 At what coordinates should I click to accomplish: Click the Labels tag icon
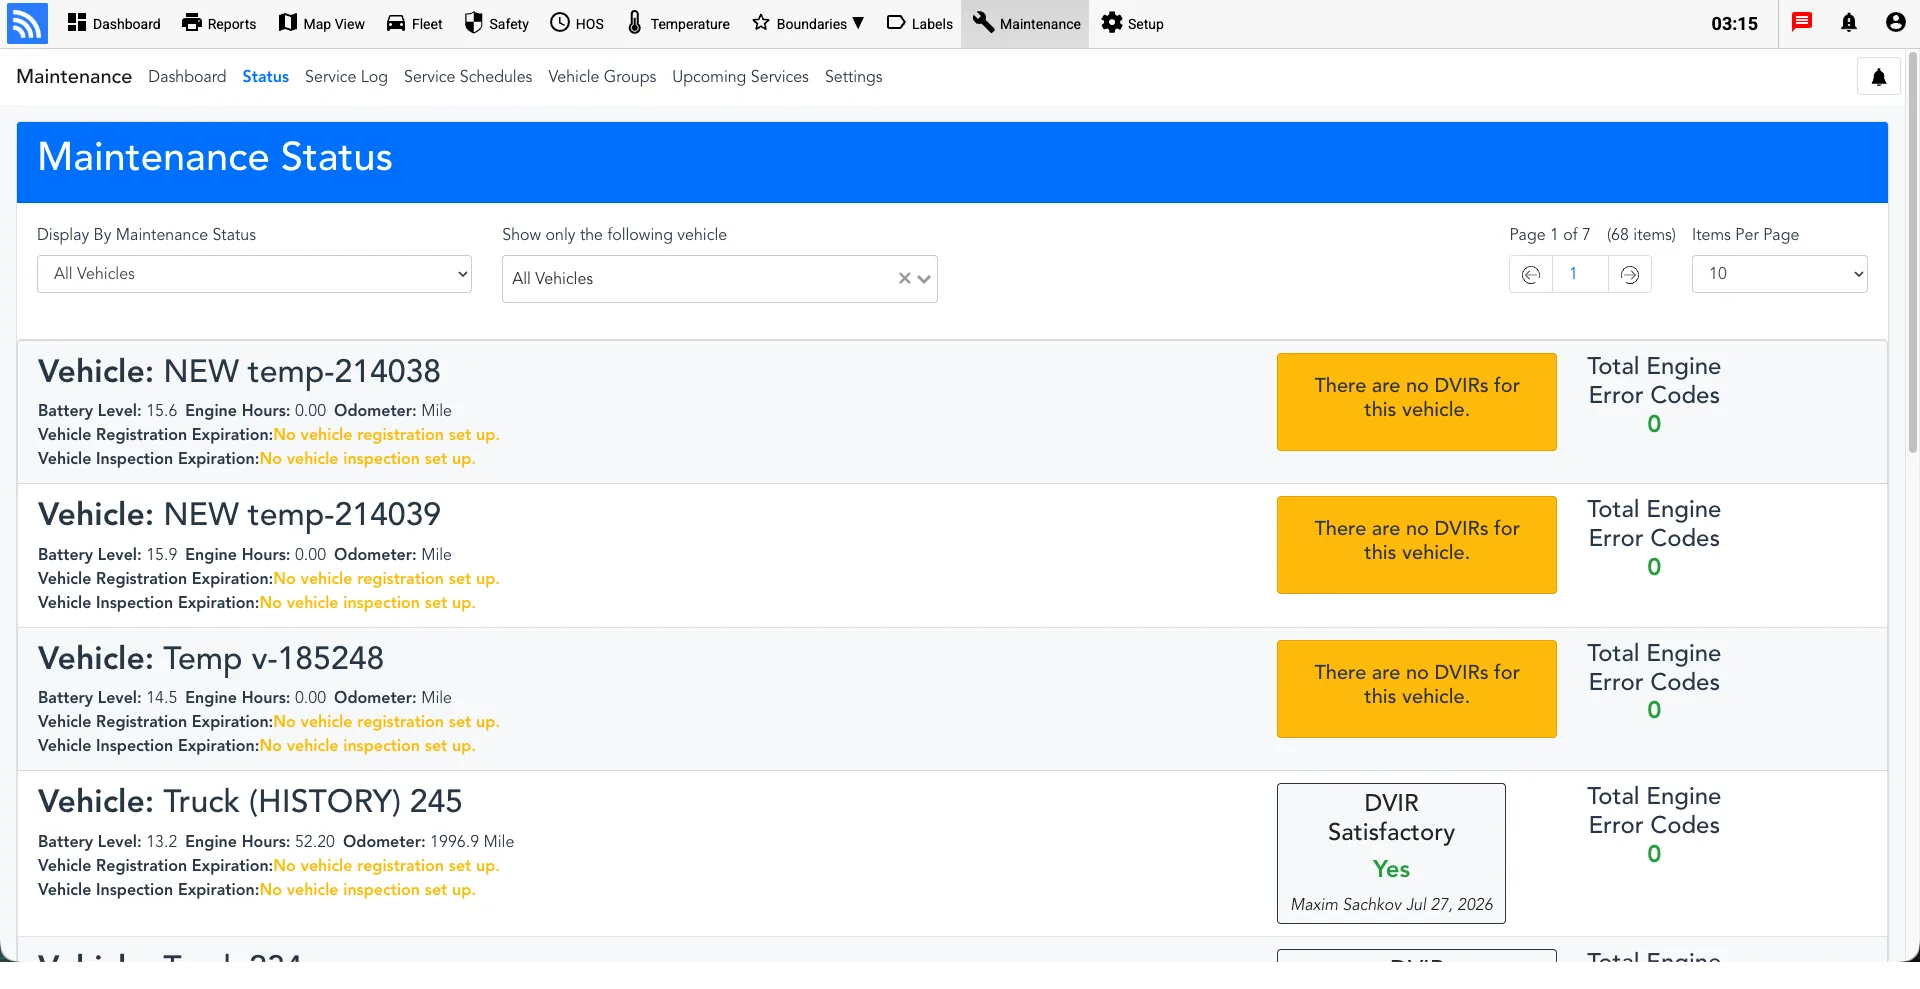[896, 22]
